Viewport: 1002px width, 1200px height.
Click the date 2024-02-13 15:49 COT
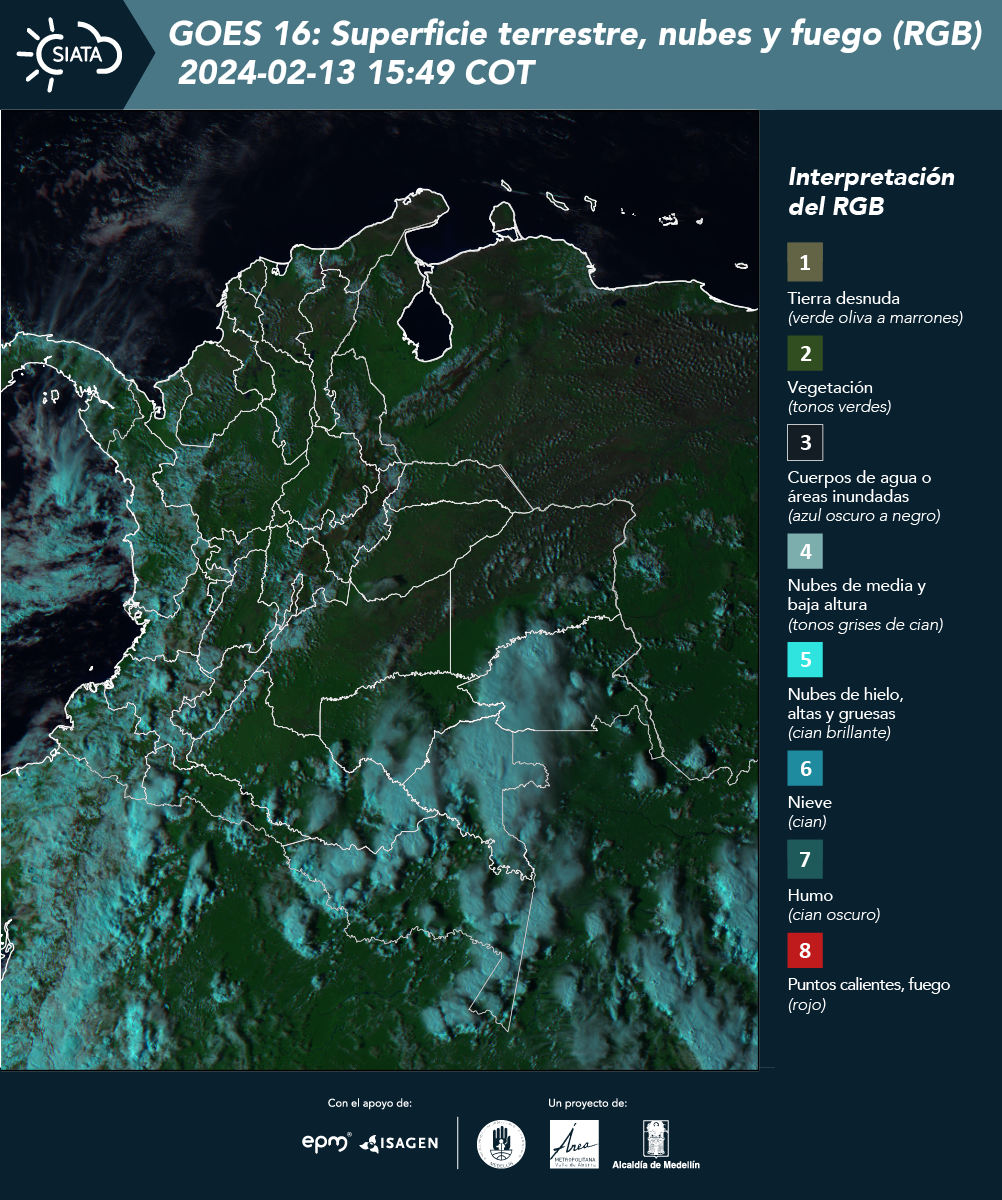coord(356,73)
